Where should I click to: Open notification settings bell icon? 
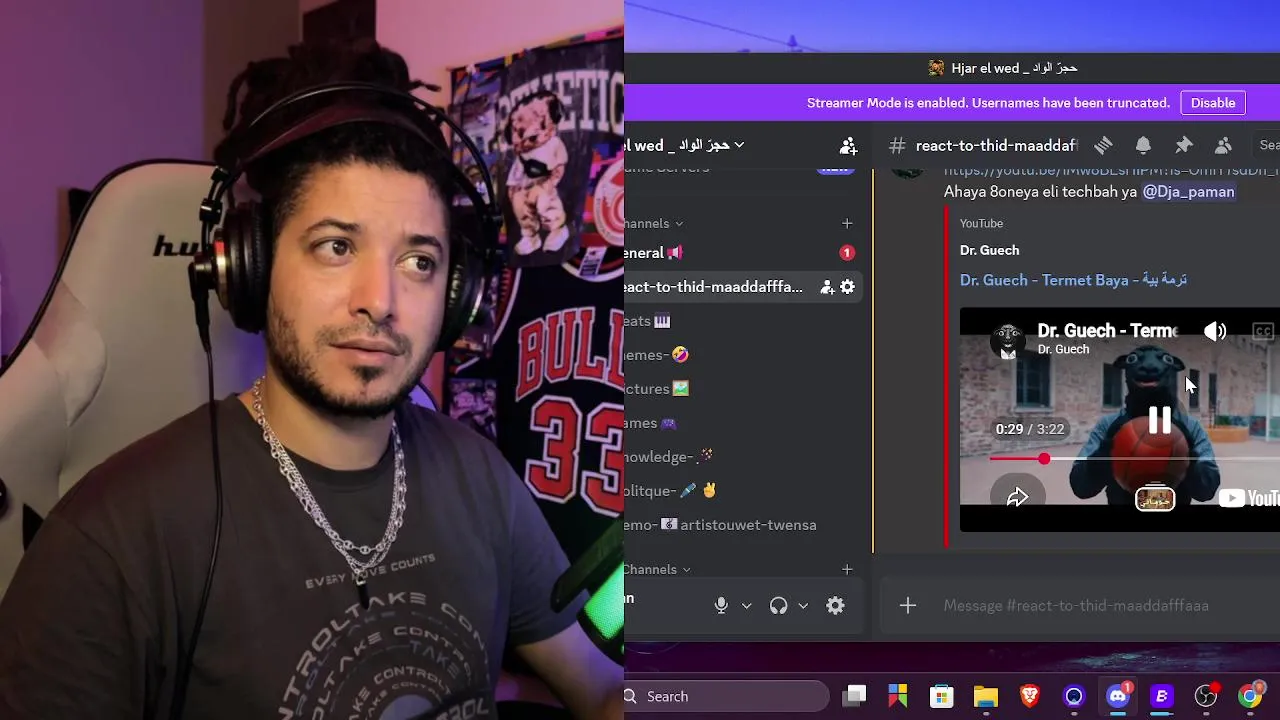[1143, 145]
